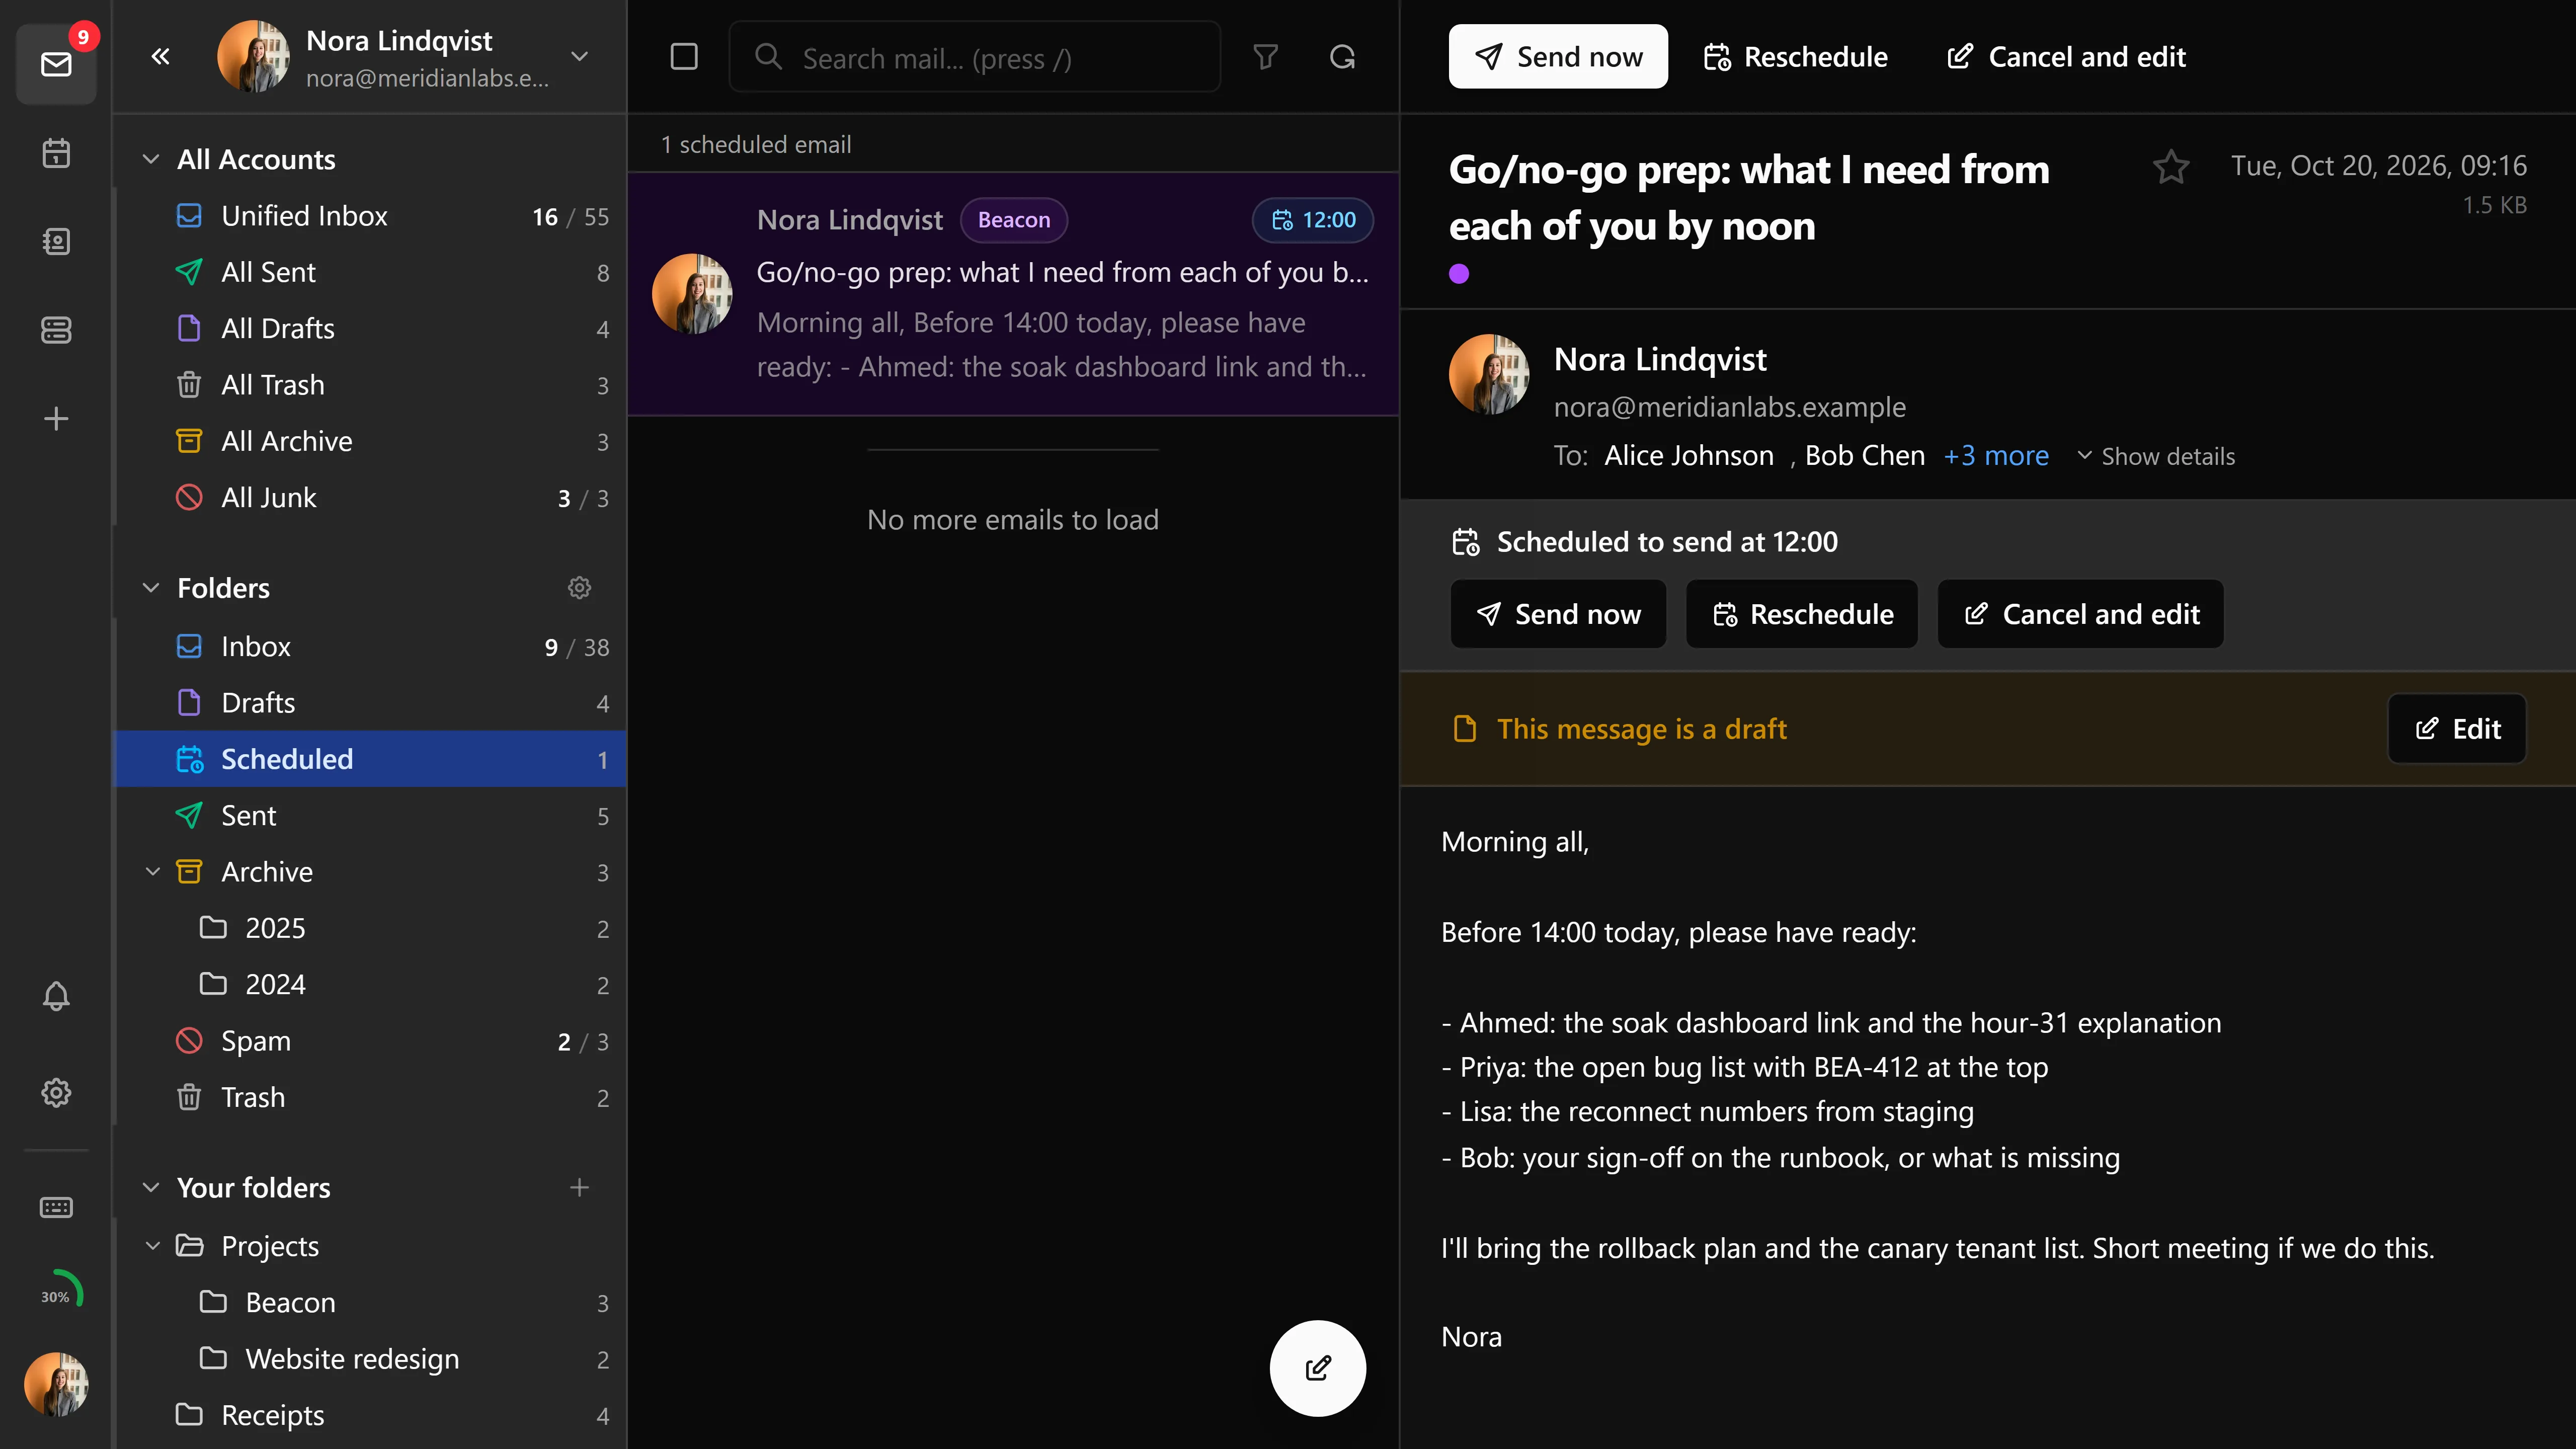Open the Contacts icon in left rail
The height and width of the screenshot is (1449, 2576).
[x=56, y=241]
